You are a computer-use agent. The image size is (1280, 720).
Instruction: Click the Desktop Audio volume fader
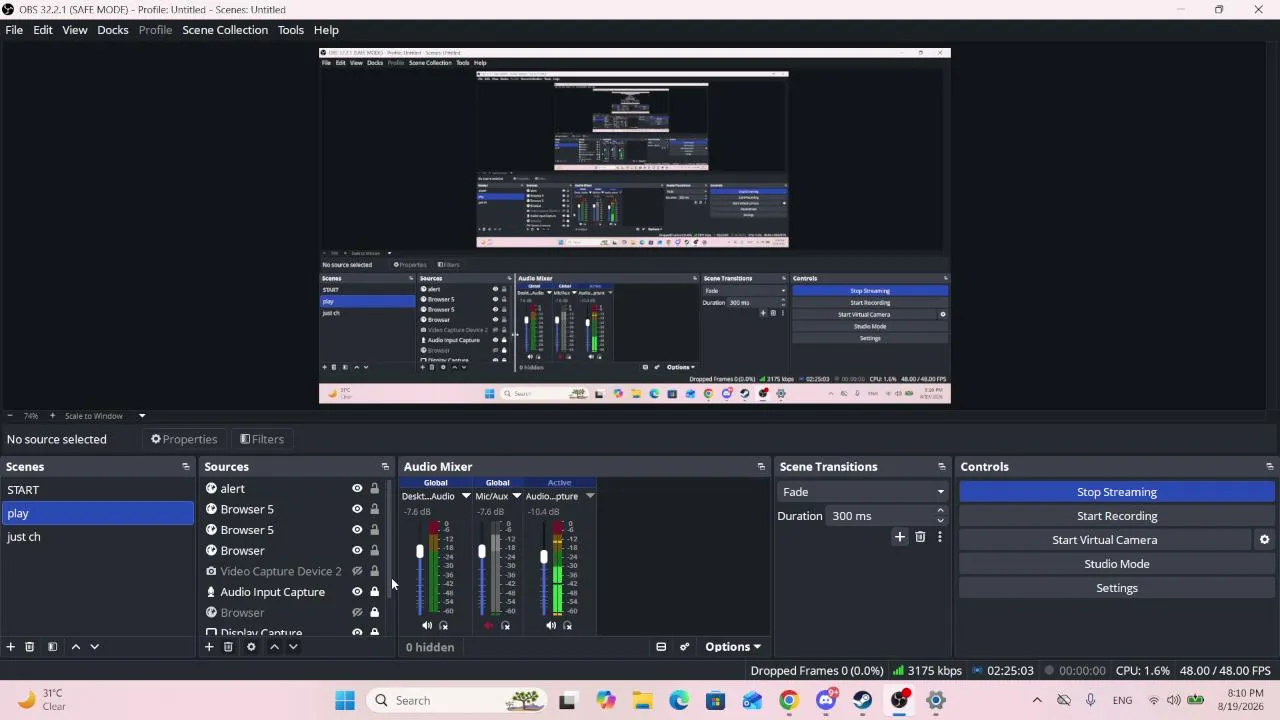tap(420, 552)
